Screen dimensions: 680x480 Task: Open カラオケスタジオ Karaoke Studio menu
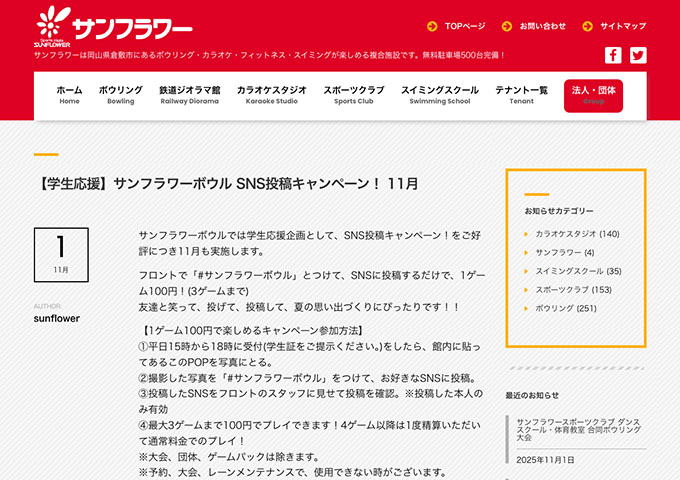pyautogui.click(x=271, y=95)
